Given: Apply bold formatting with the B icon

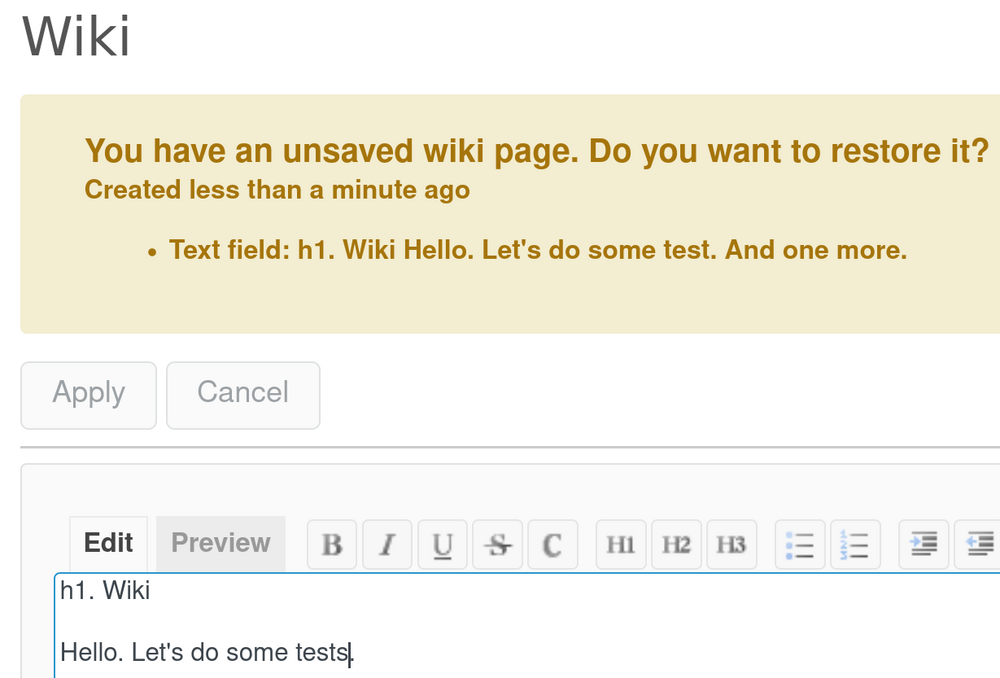Looking at the screenshot, I should (x=331, y=543).
